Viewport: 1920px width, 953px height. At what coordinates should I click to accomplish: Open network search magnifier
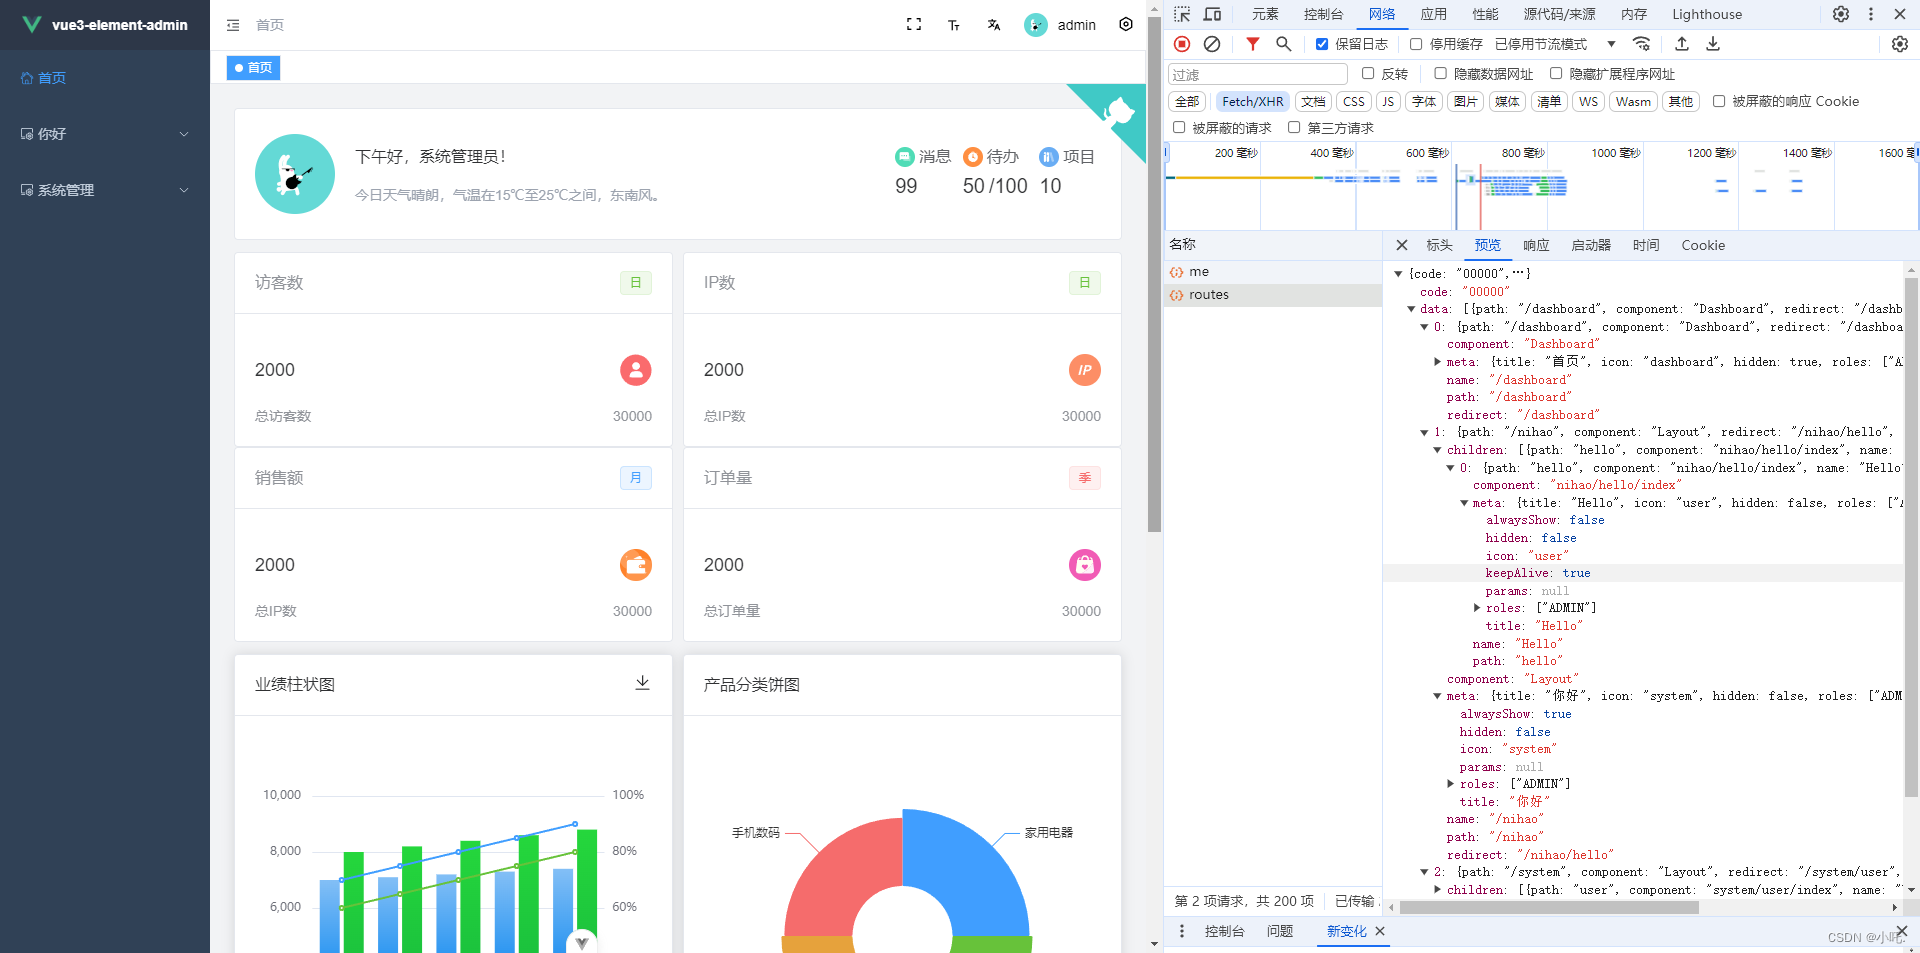tap(1284, 44)
